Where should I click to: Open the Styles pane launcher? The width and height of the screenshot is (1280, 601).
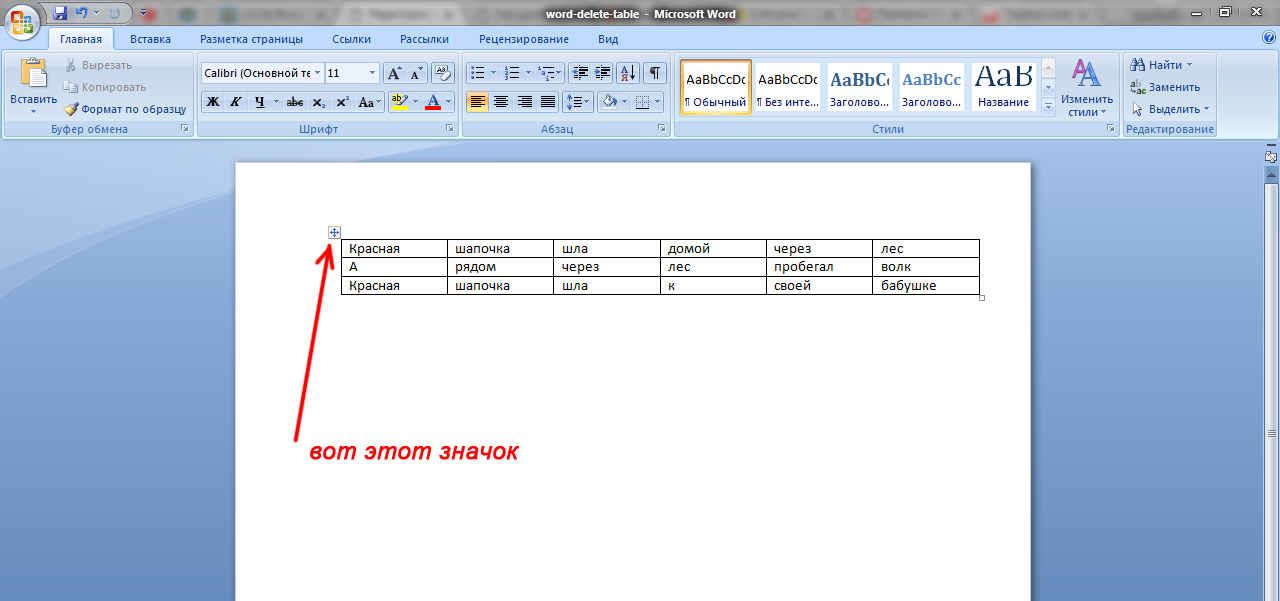1111,129
